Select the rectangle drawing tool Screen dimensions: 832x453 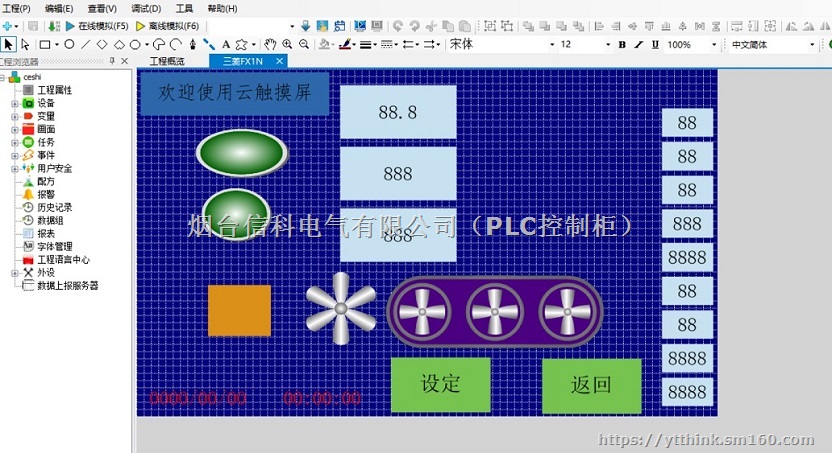(45, 45)
